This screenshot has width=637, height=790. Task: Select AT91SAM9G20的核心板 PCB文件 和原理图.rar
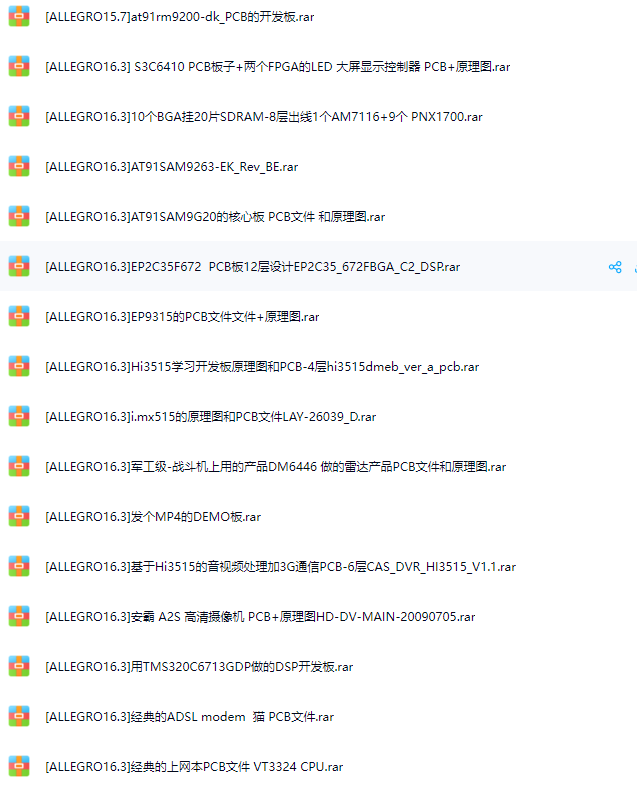[215, 217]
